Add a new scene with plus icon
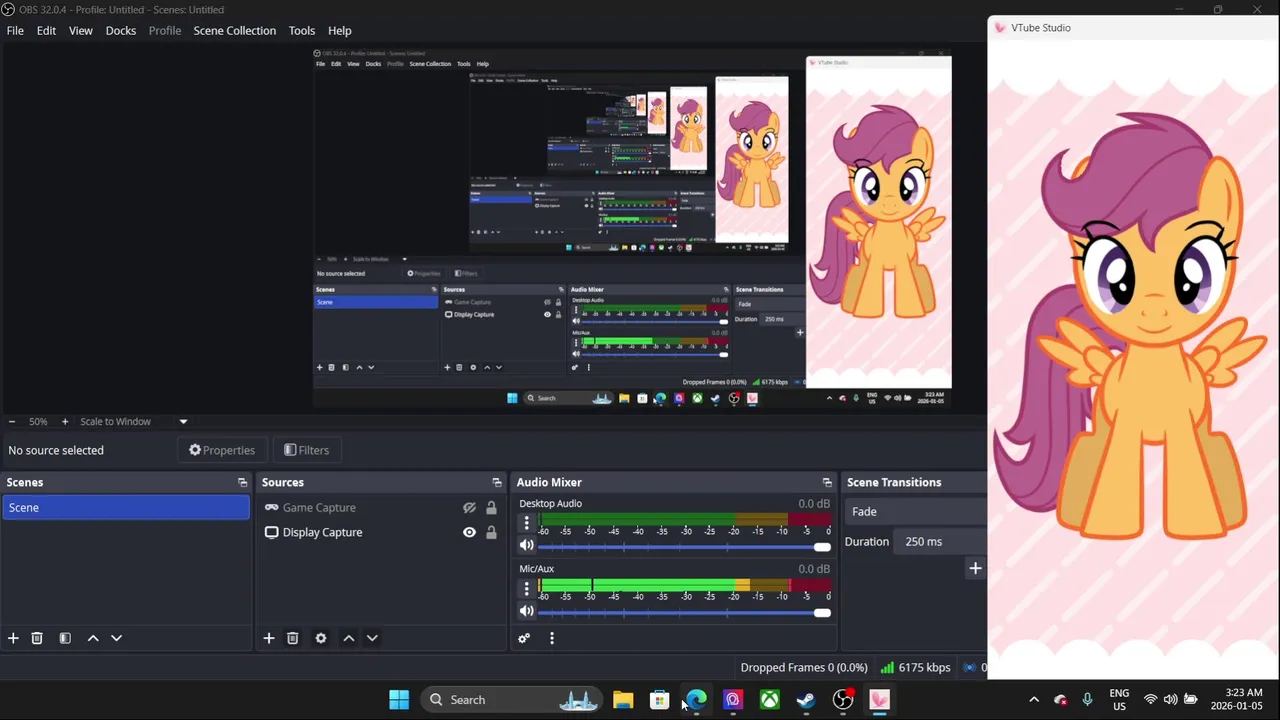The height and width of the screenshot is (720, 1280). (13, 638)
